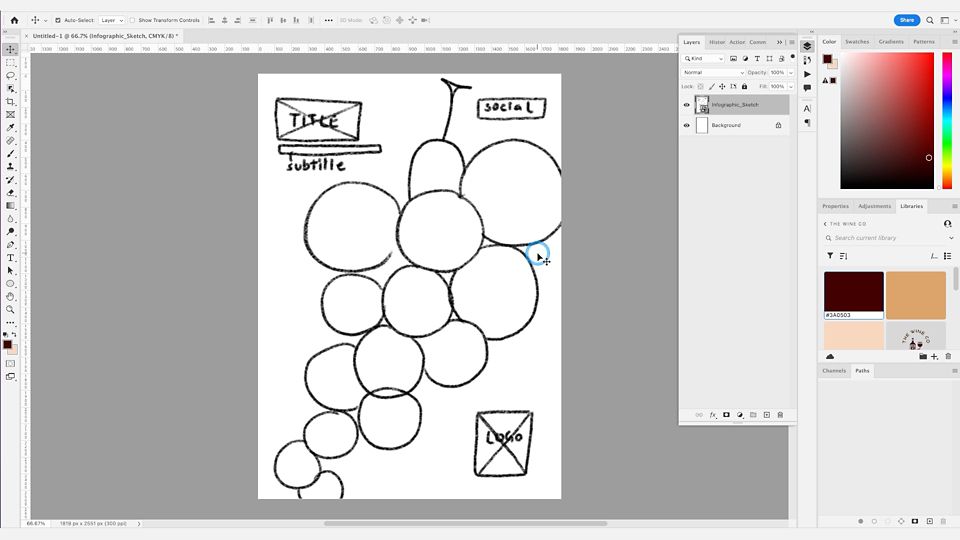The width and height of the screenshot is (960, 540).
Task: Expand the layer Opacity dropdown arrow
Action: 790,73
